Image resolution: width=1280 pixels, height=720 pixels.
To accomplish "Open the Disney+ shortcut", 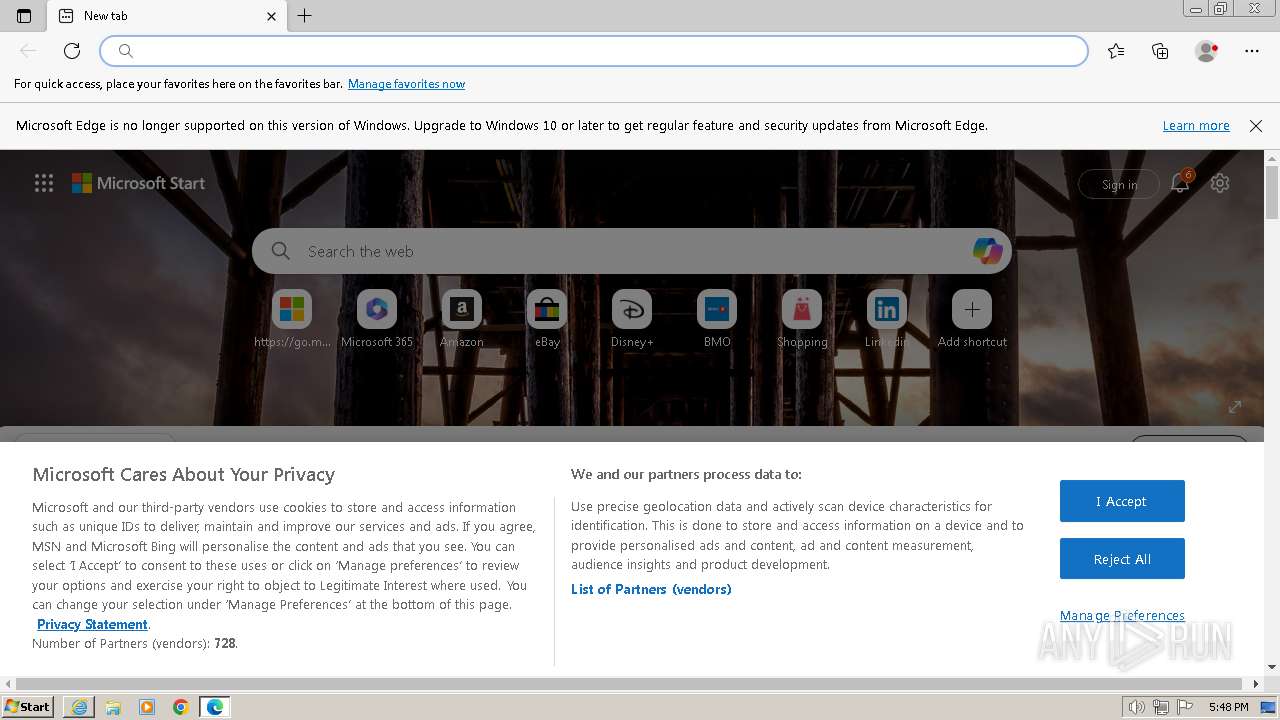I will tap(632, 319).
